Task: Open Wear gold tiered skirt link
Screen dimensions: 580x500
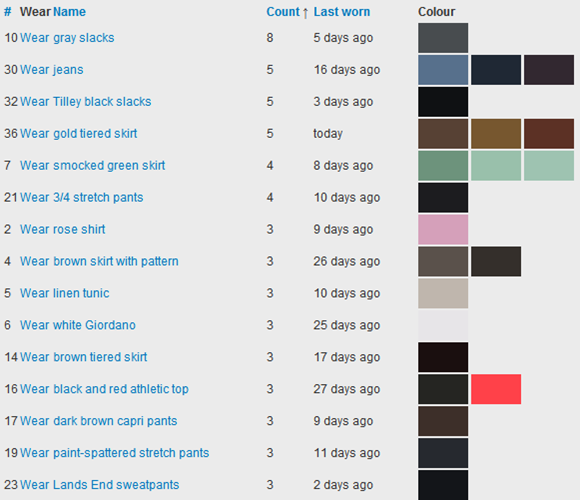Action: 78,134
